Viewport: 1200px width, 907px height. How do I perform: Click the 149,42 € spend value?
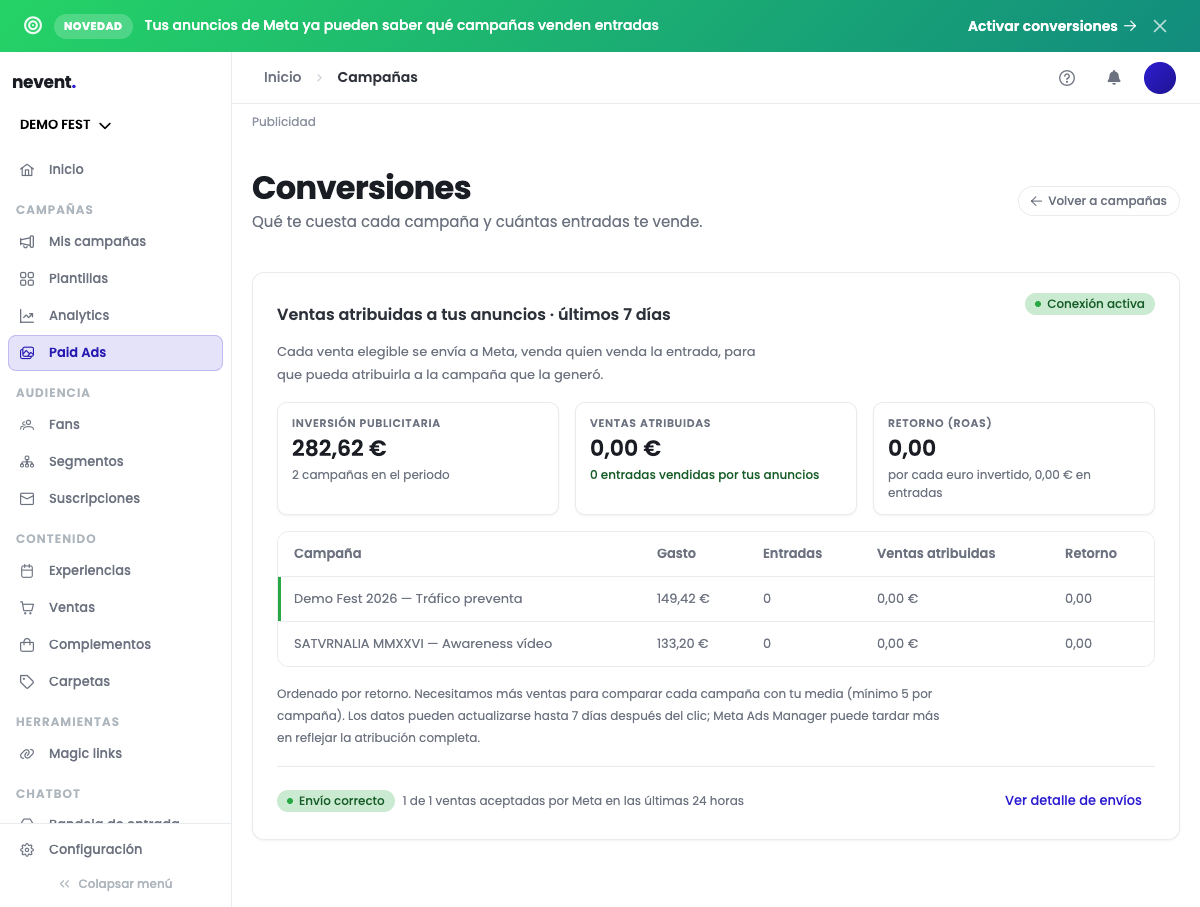683,599
